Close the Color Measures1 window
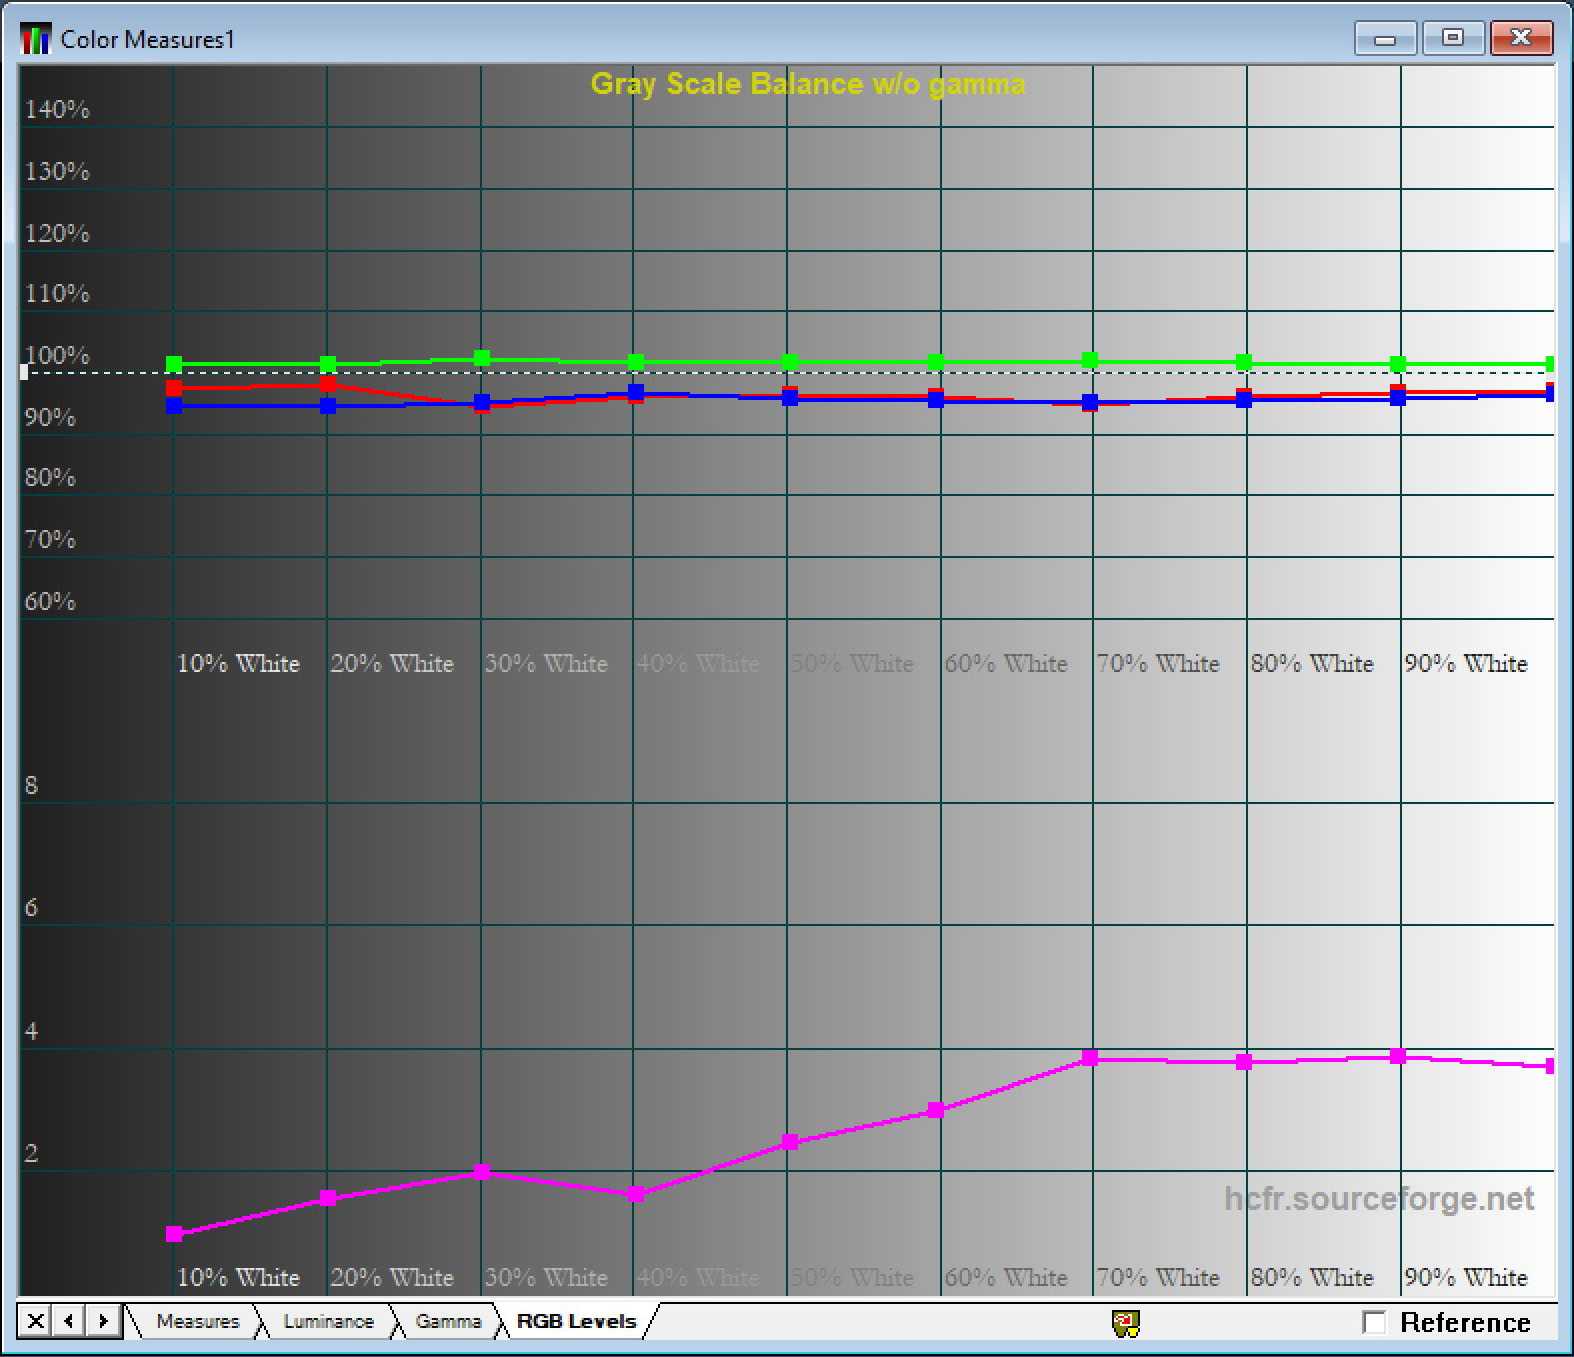Screen dimensions: 1574x1357 tap(1521, 39)
